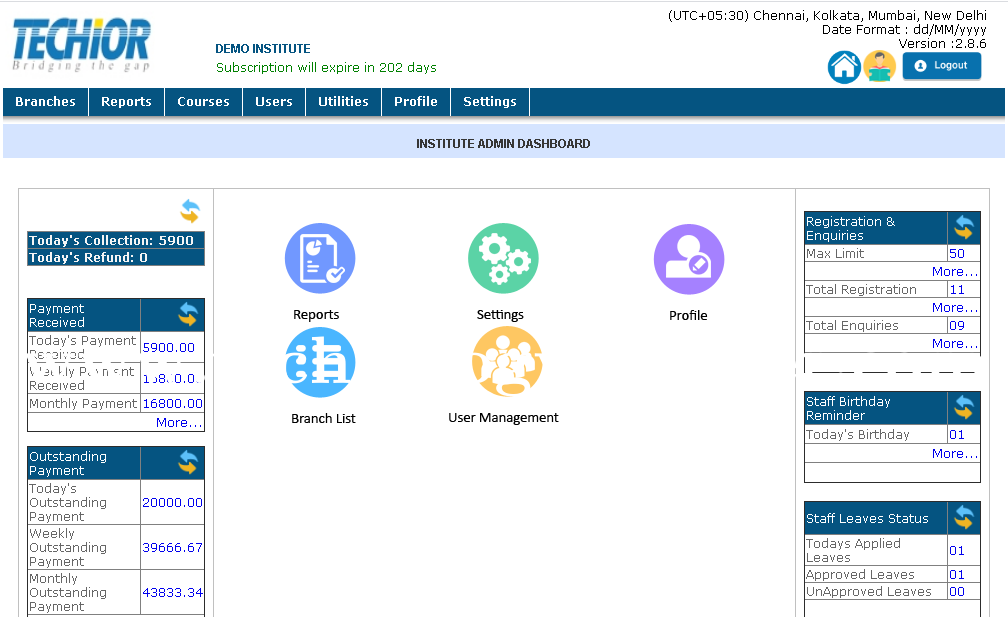Open the User Management dashboard icon
The image size is (1008, 617).
pyautogui.click(x=507, y=361)
